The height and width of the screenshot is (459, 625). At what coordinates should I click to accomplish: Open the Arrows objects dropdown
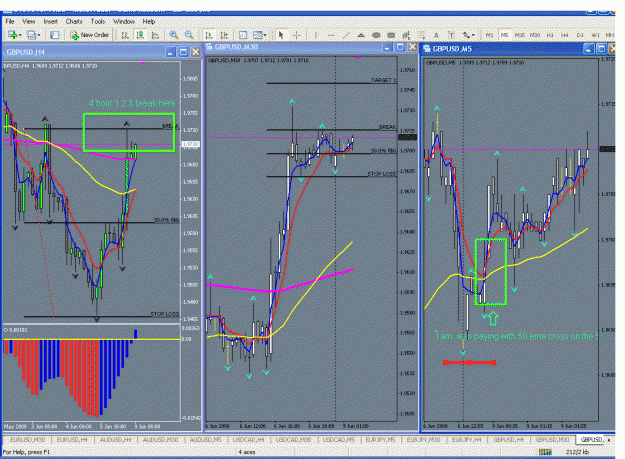[468, 35]
